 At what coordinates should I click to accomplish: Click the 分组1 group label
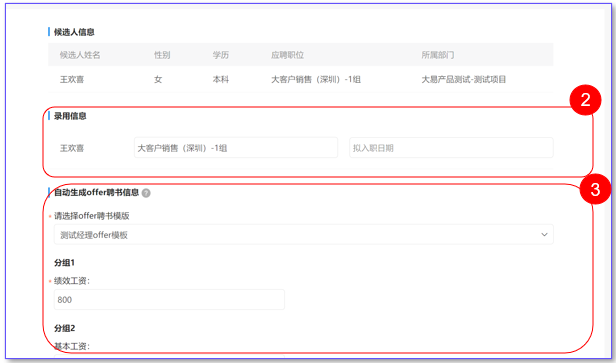(64, 262)
